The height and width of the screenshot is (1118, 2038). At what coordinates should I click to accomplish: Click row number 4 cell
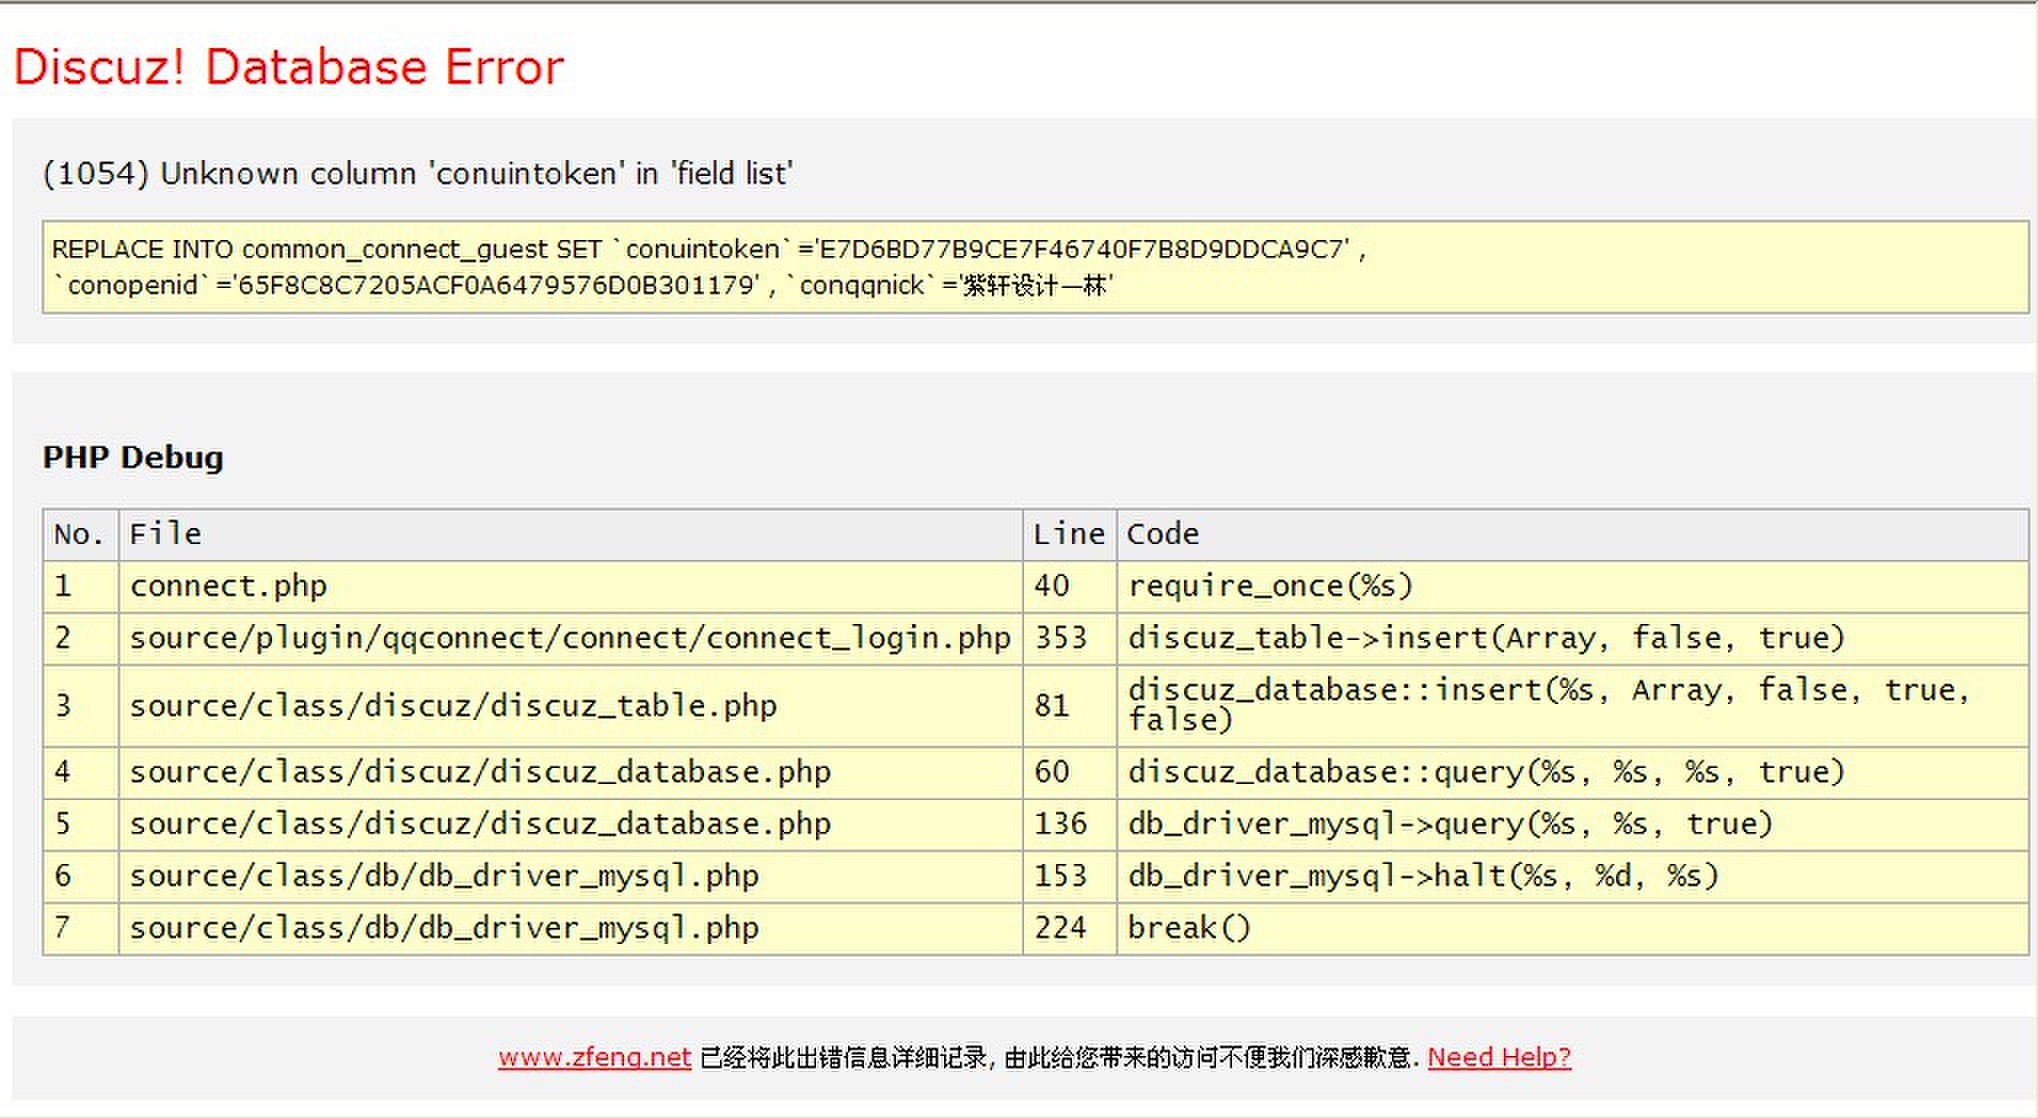click(81, 773)
